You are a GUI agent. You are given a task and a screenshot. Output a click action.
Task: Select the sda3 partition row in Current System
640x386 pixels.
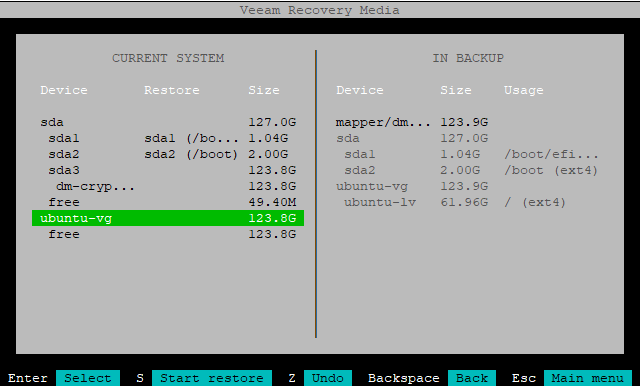click(x=168, y=170)
